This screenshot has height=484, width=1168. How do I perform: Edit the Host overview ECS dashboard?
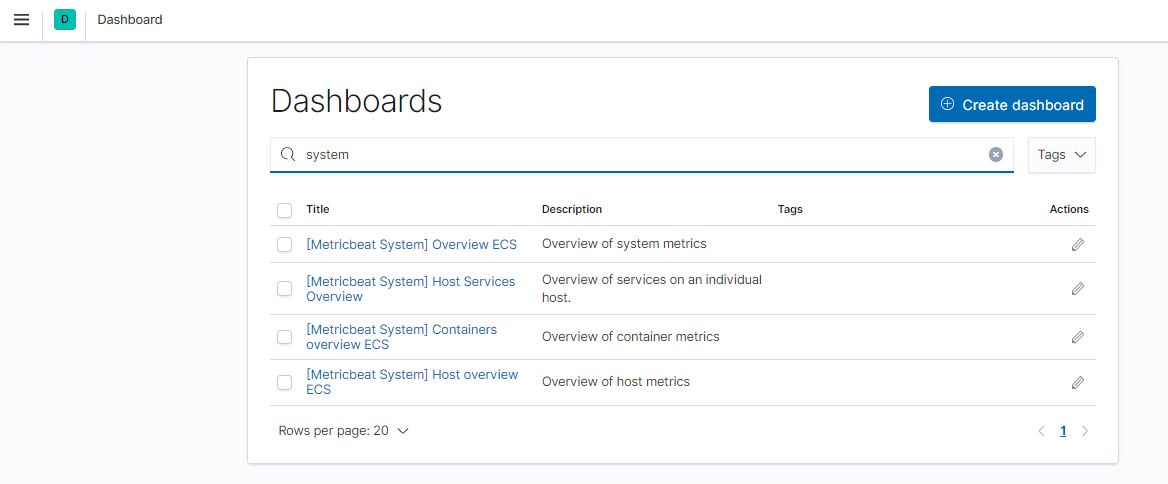click(x=1077, y=382)
